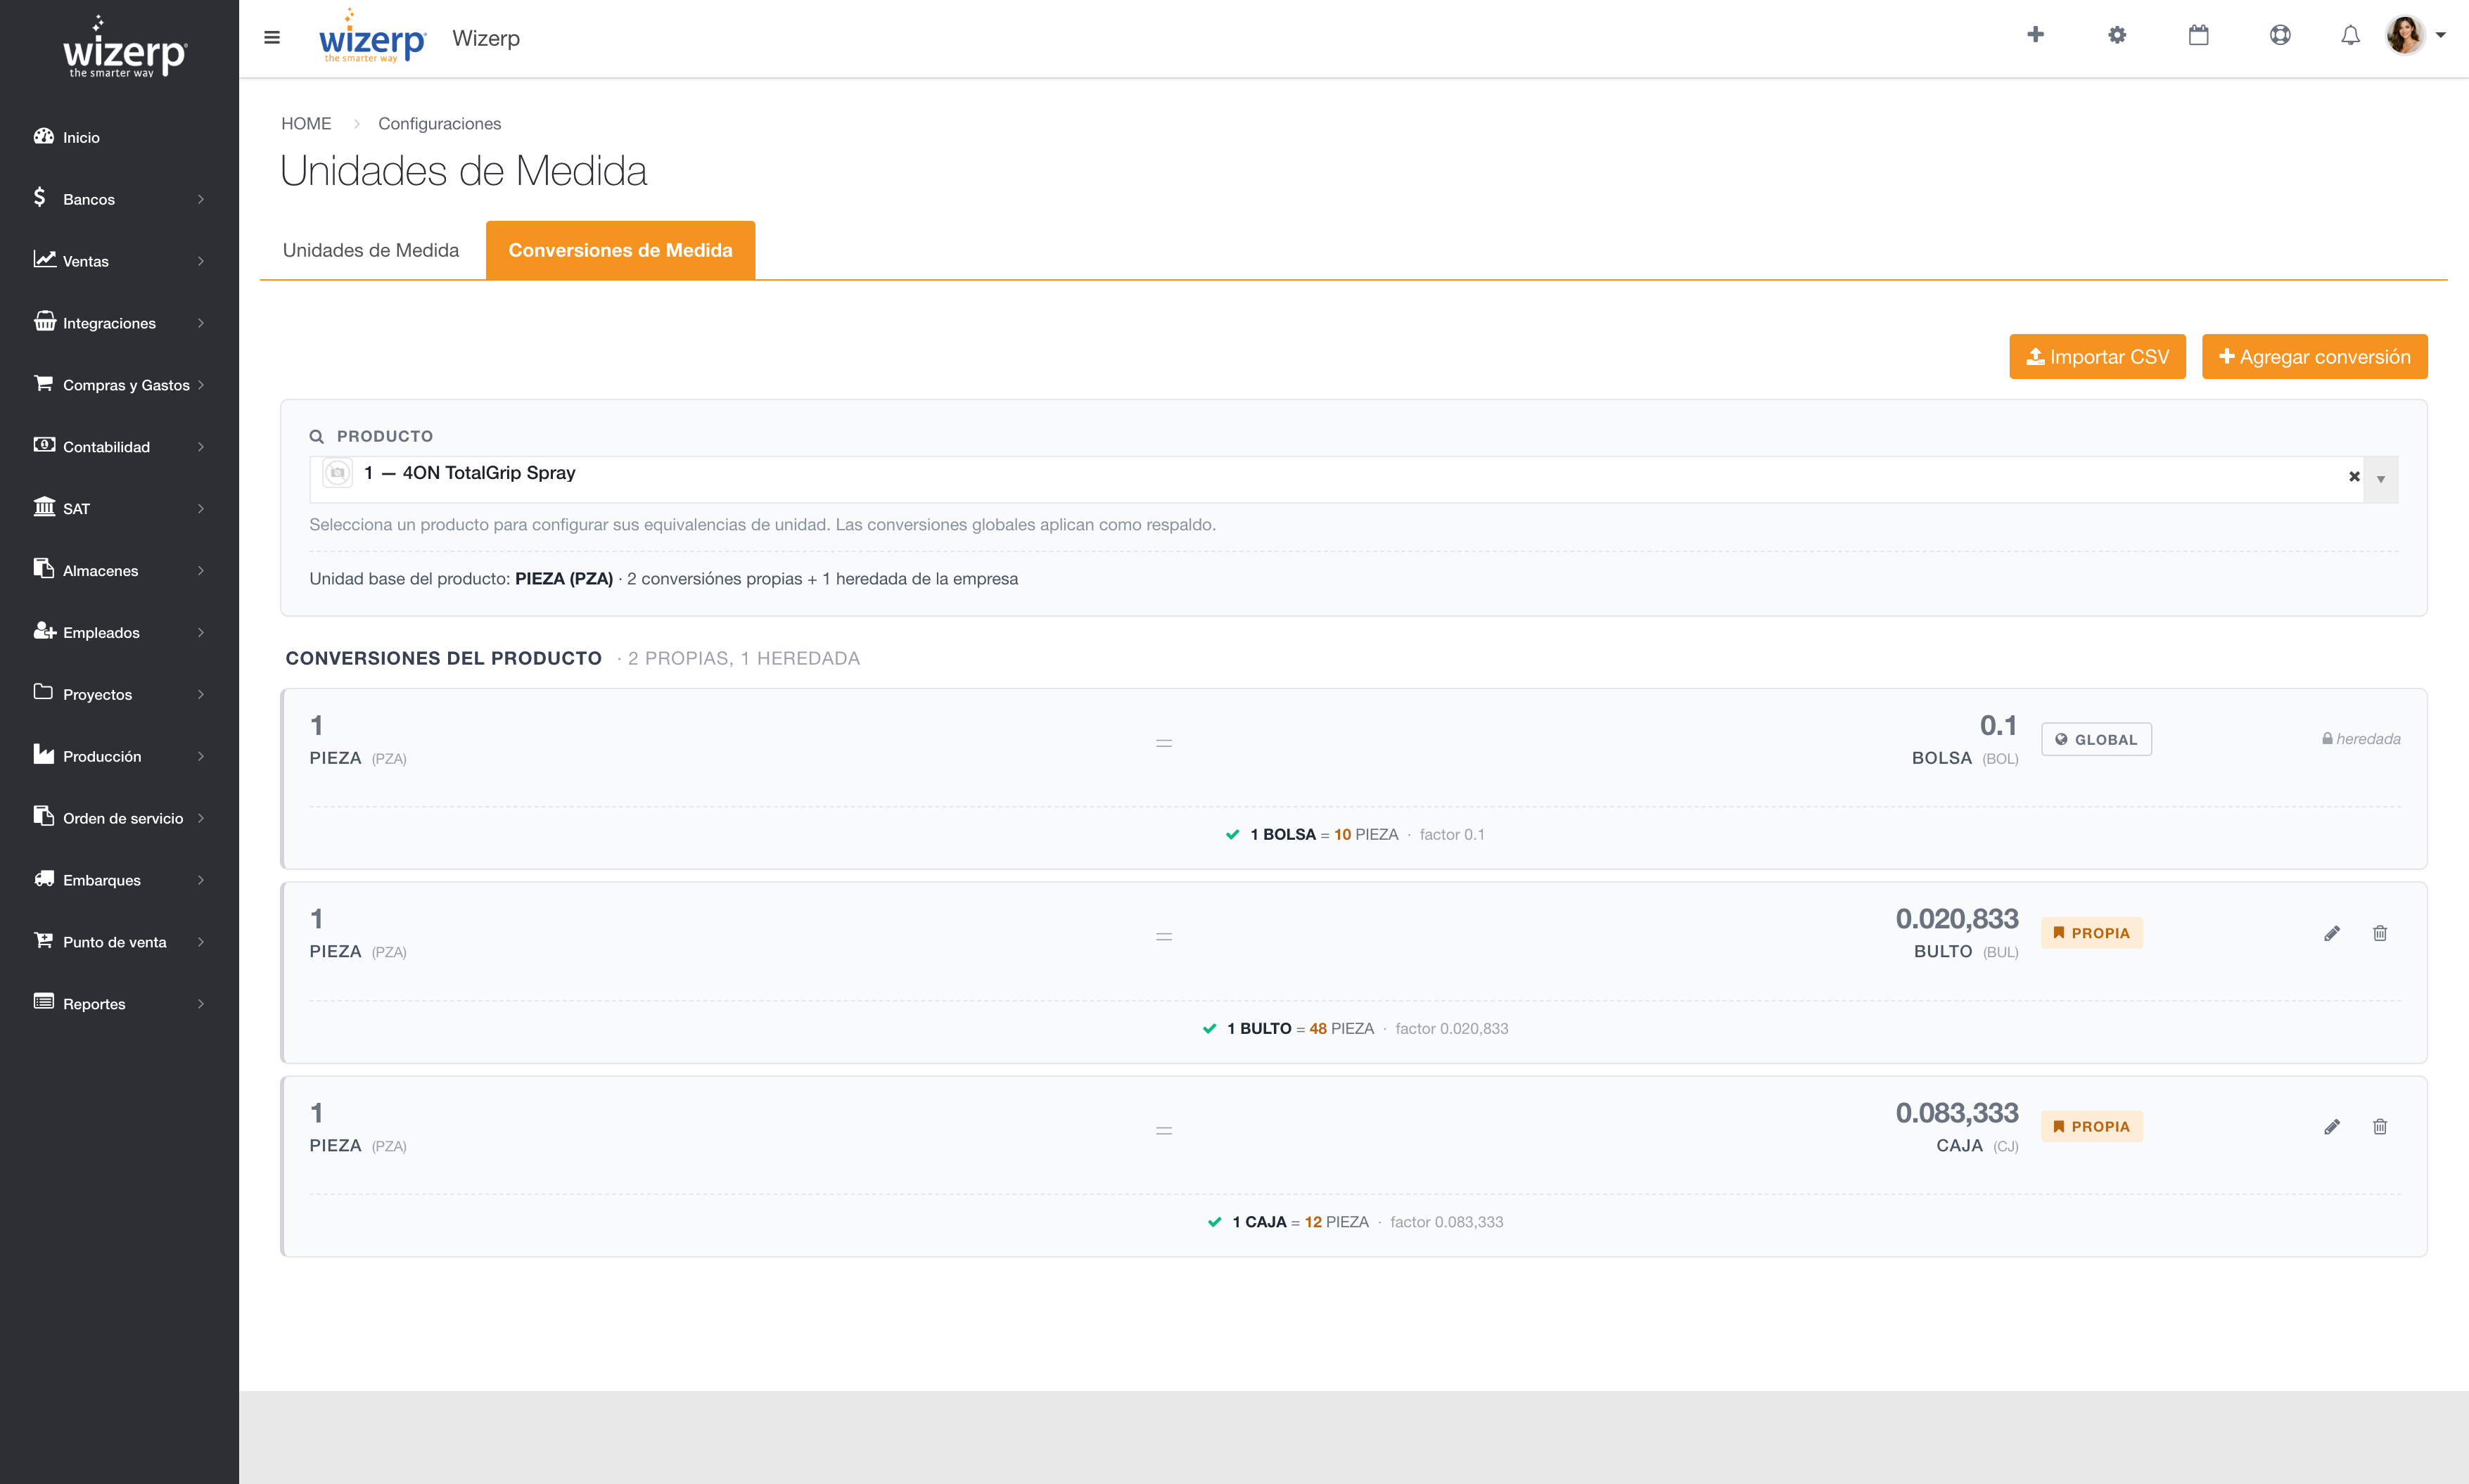Click the PROPIA badge on CAJA row
Screen dimensions: 2469x1484
2092,1127
